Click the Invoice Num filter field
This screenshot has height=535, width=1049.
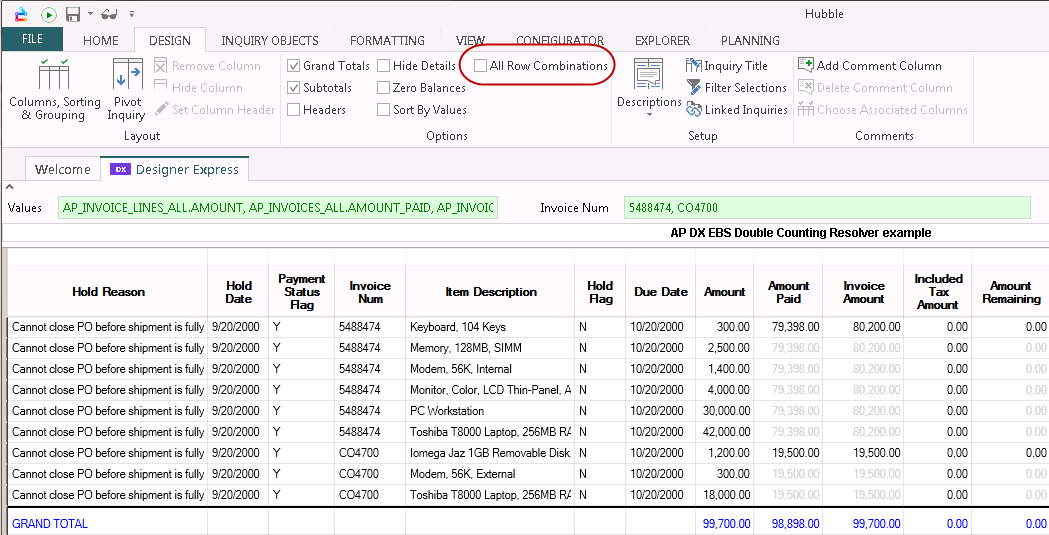[x=825, y=208]
